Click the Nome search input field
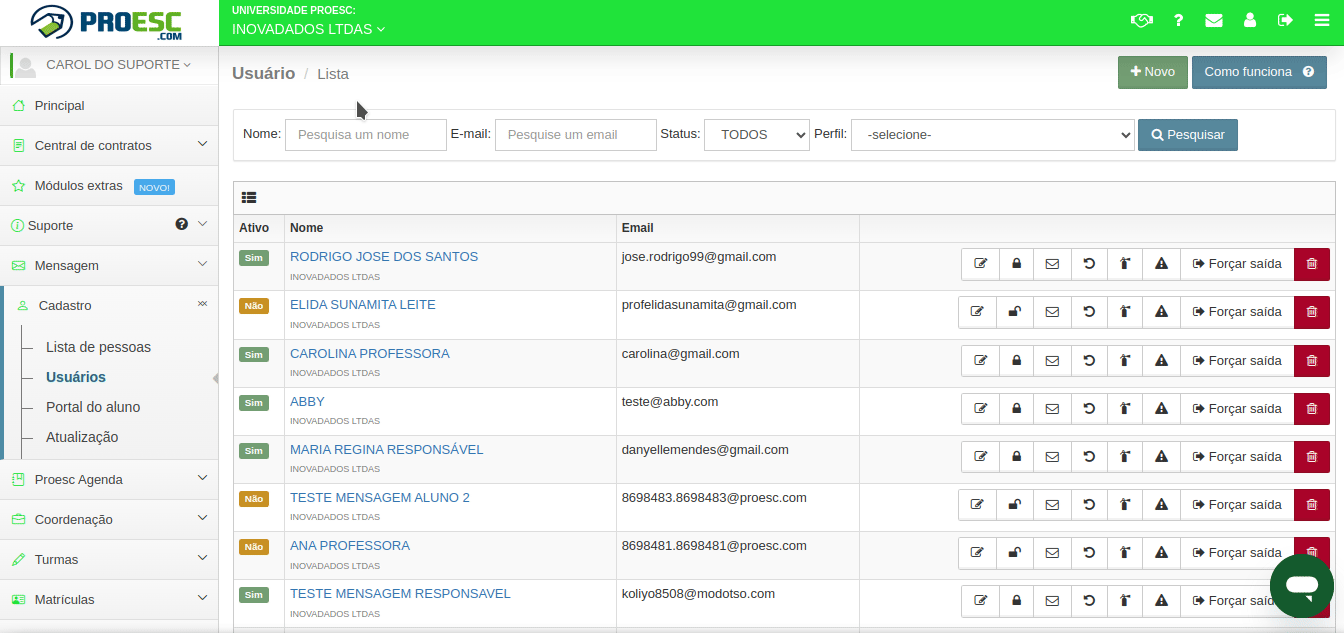 [x=365, y=135]
